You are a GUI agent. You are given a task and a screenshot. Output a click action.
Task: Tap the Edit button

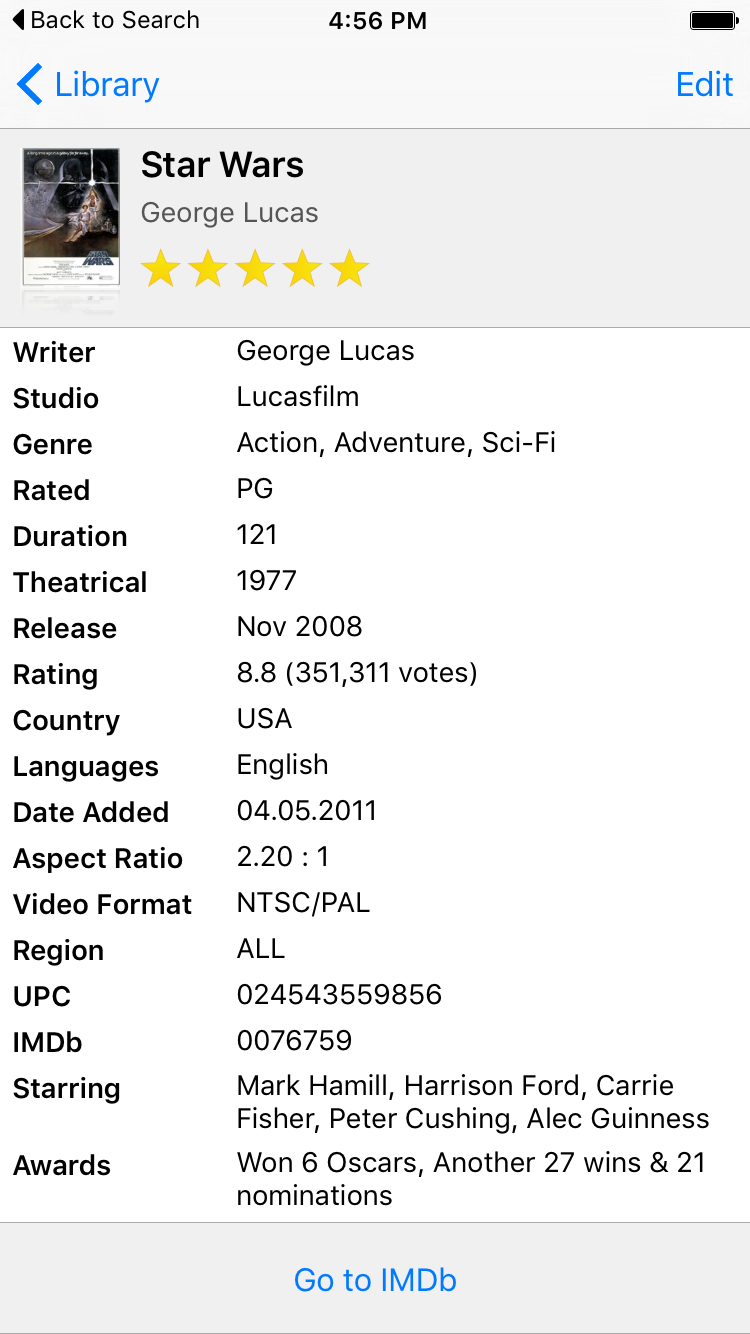(705, 85)
